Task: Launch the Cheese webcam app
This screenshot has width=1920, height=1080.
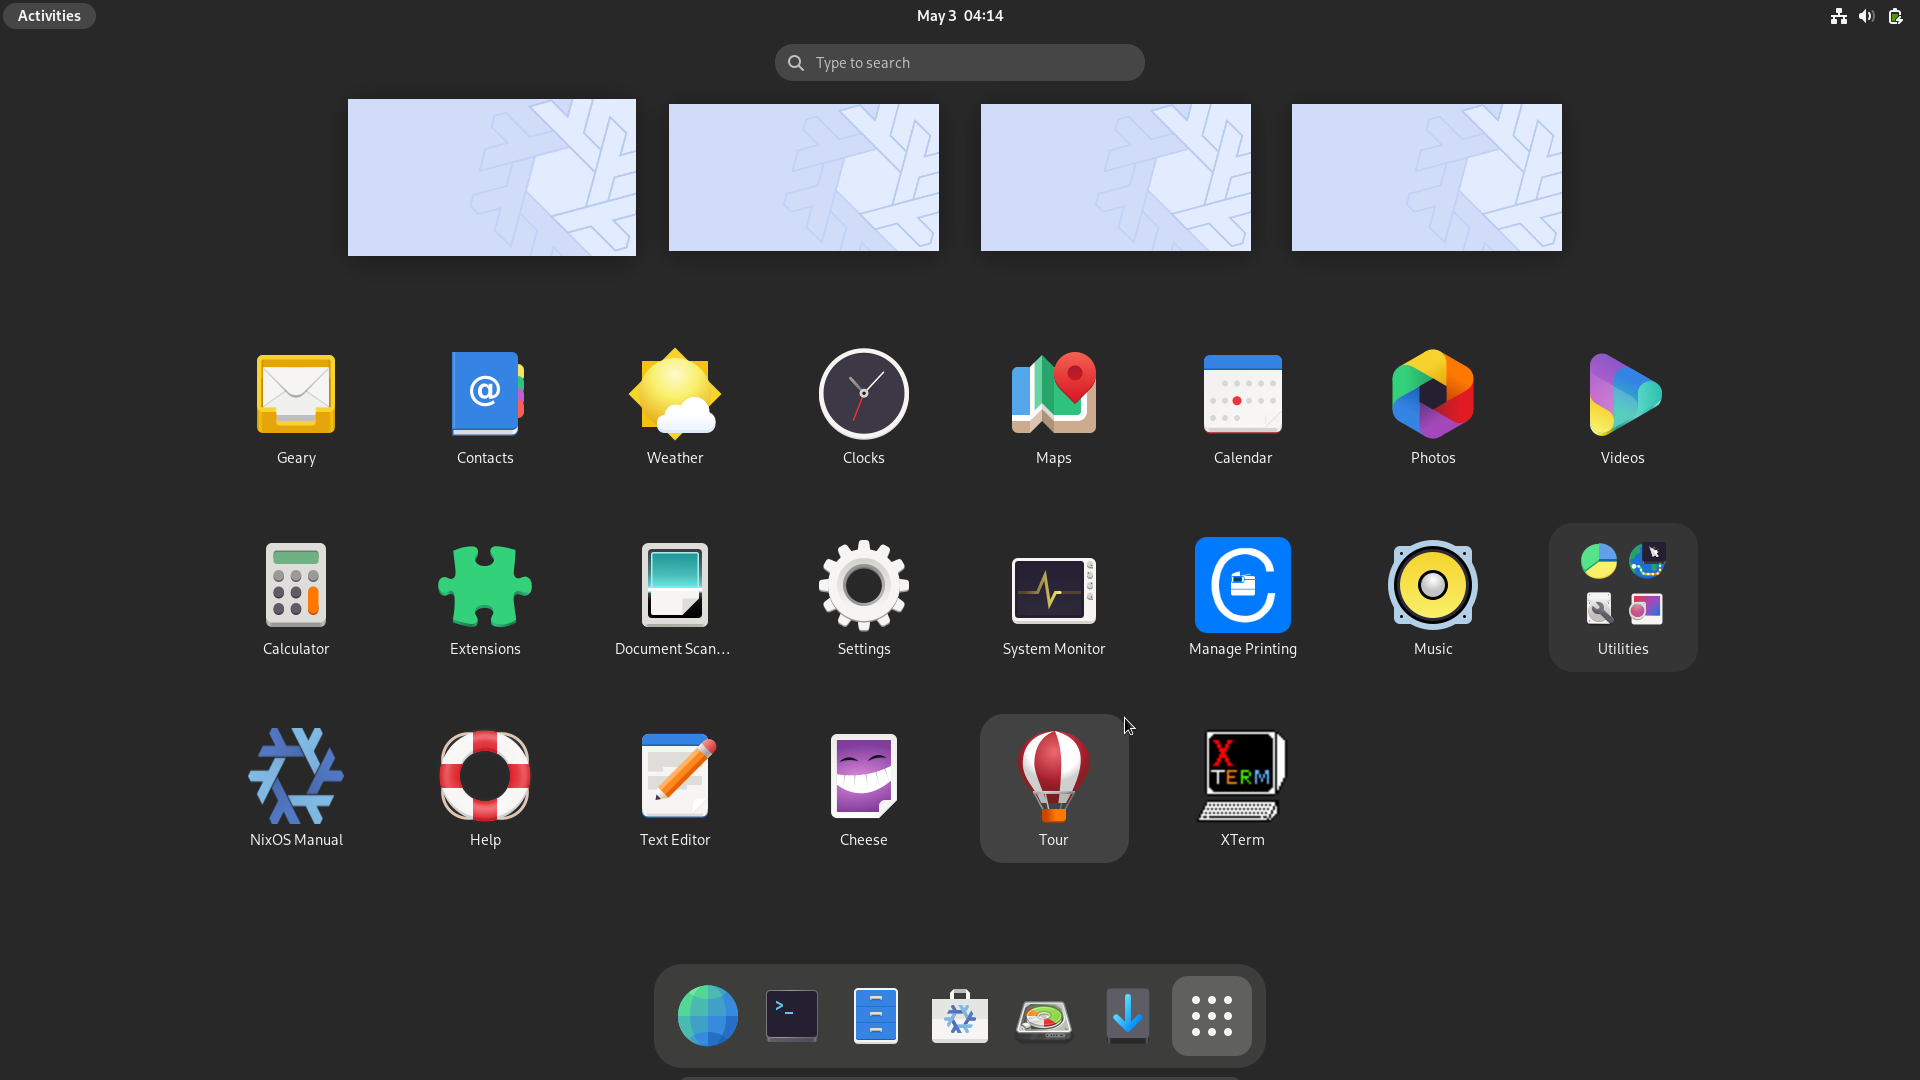Action: click(864, 777)
